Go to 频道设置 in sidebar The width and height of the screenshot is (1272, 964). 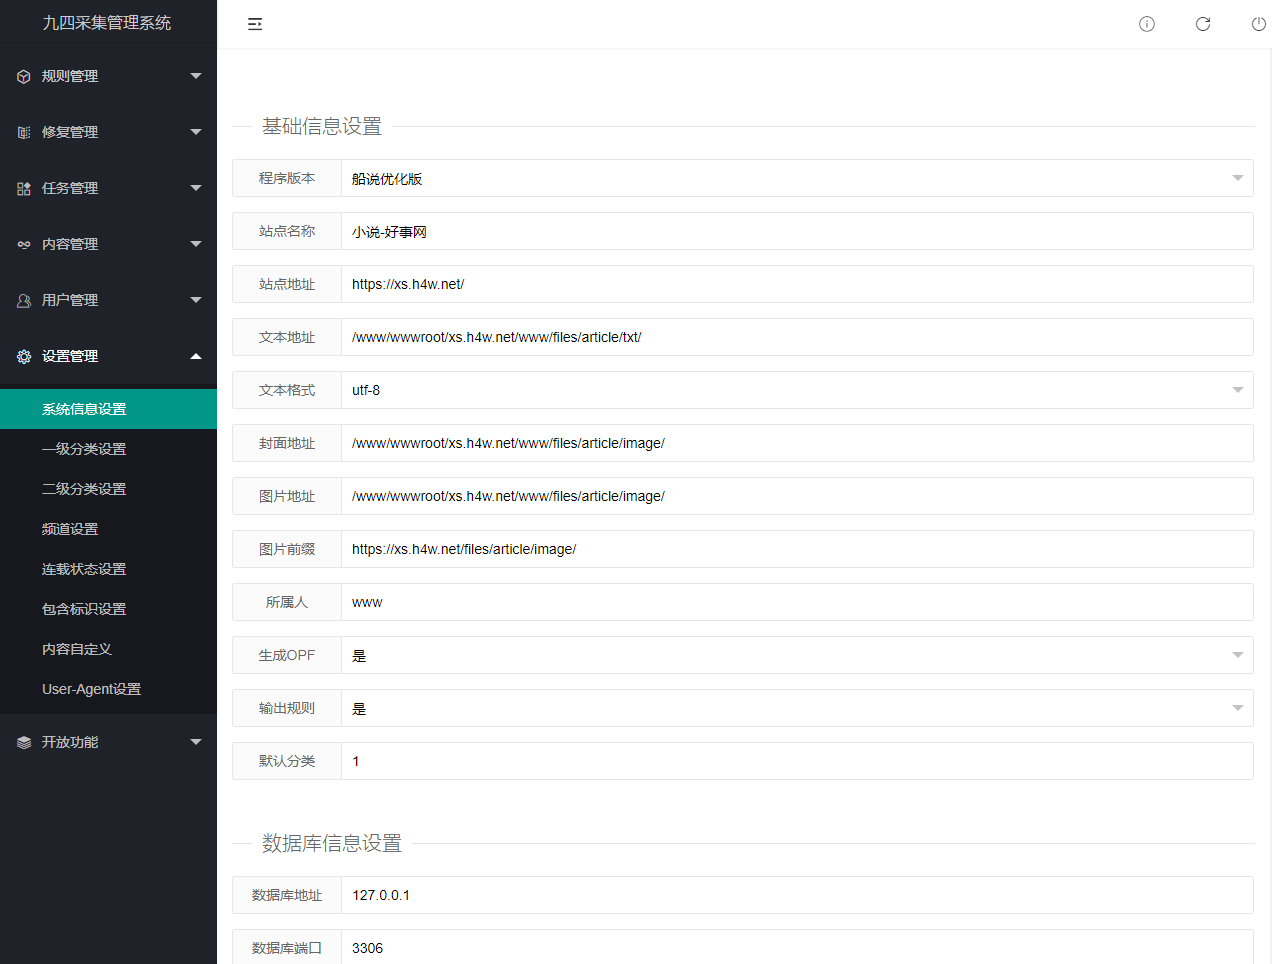[70, 529]
